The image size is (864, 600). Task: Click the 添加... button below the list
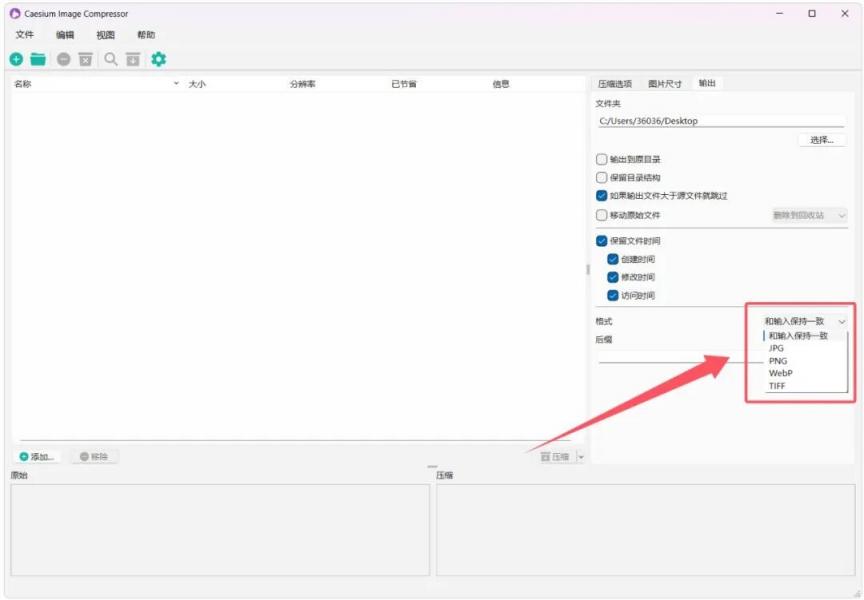coord(39,457)
